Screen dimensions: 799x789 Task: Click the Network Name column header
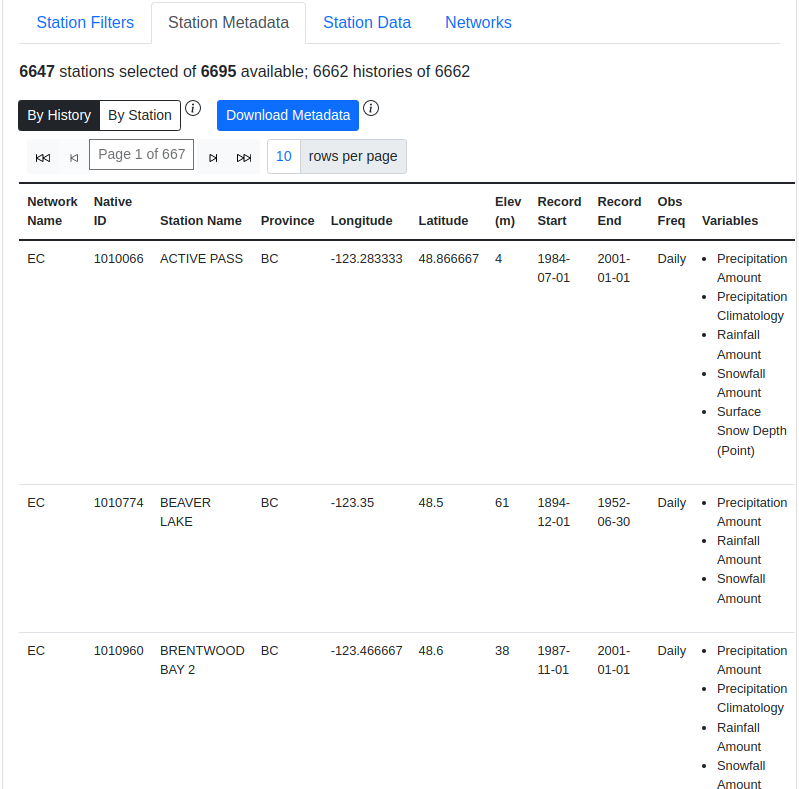click(52, 211)
